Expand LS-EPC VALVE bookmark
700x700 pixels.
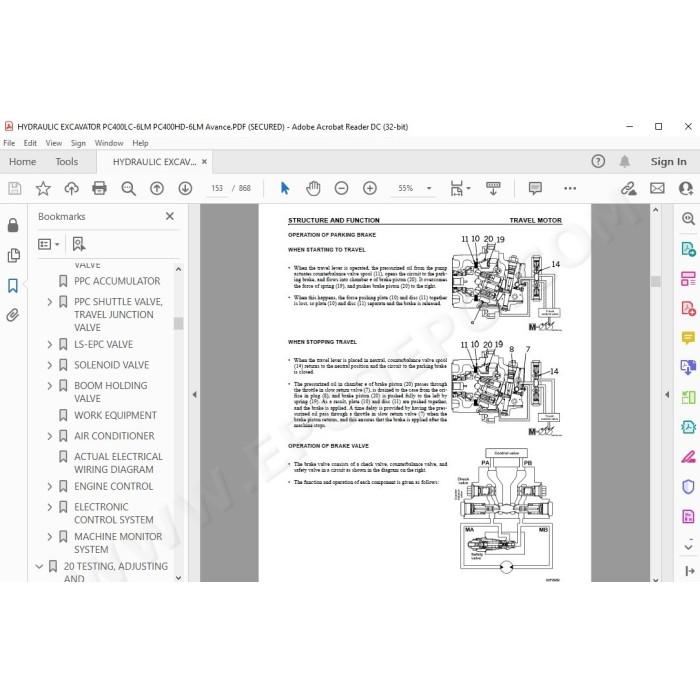tap(50, 344)
